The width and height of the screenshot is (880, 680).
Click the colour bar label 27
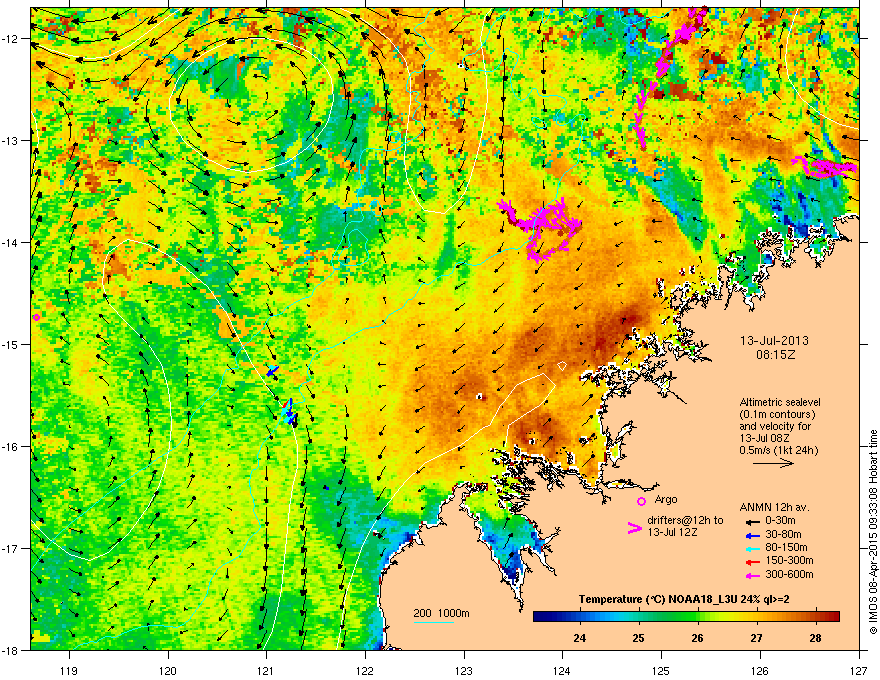pyautogui.click(x=757, y=638)
